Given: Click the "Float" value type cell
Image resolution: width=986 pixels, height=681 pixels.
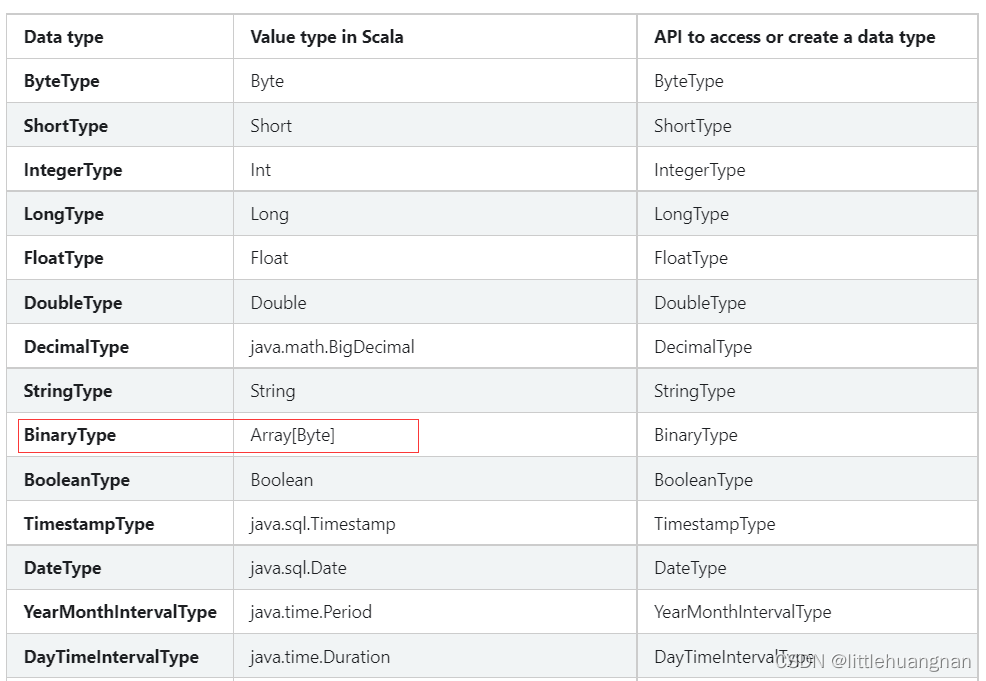Looking at the screenshot, I should [270, 258].
